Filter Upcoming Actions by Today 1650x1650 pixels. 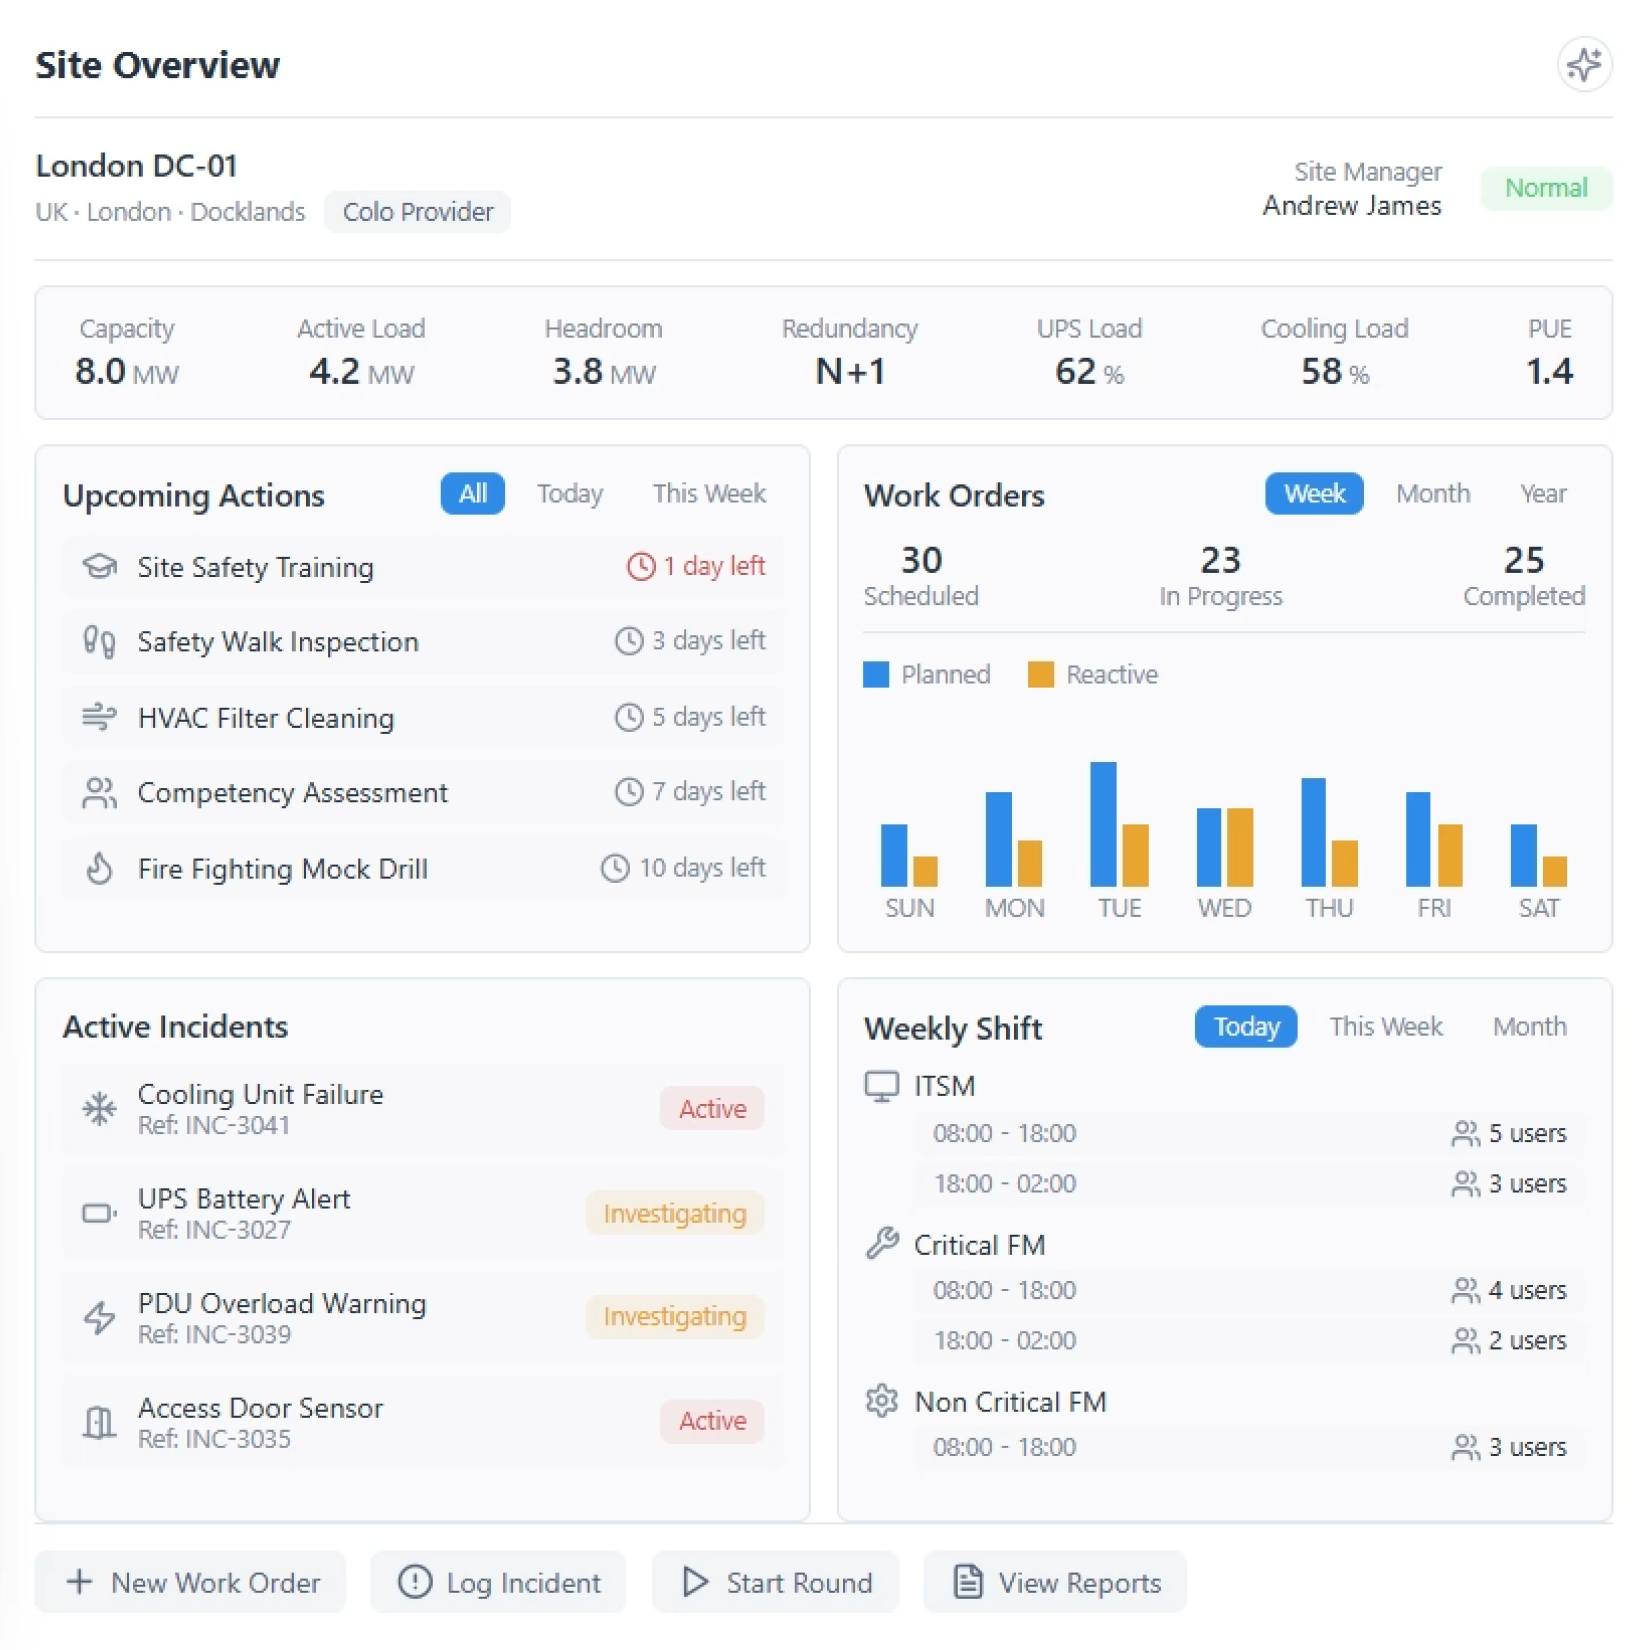pos(569,494)
